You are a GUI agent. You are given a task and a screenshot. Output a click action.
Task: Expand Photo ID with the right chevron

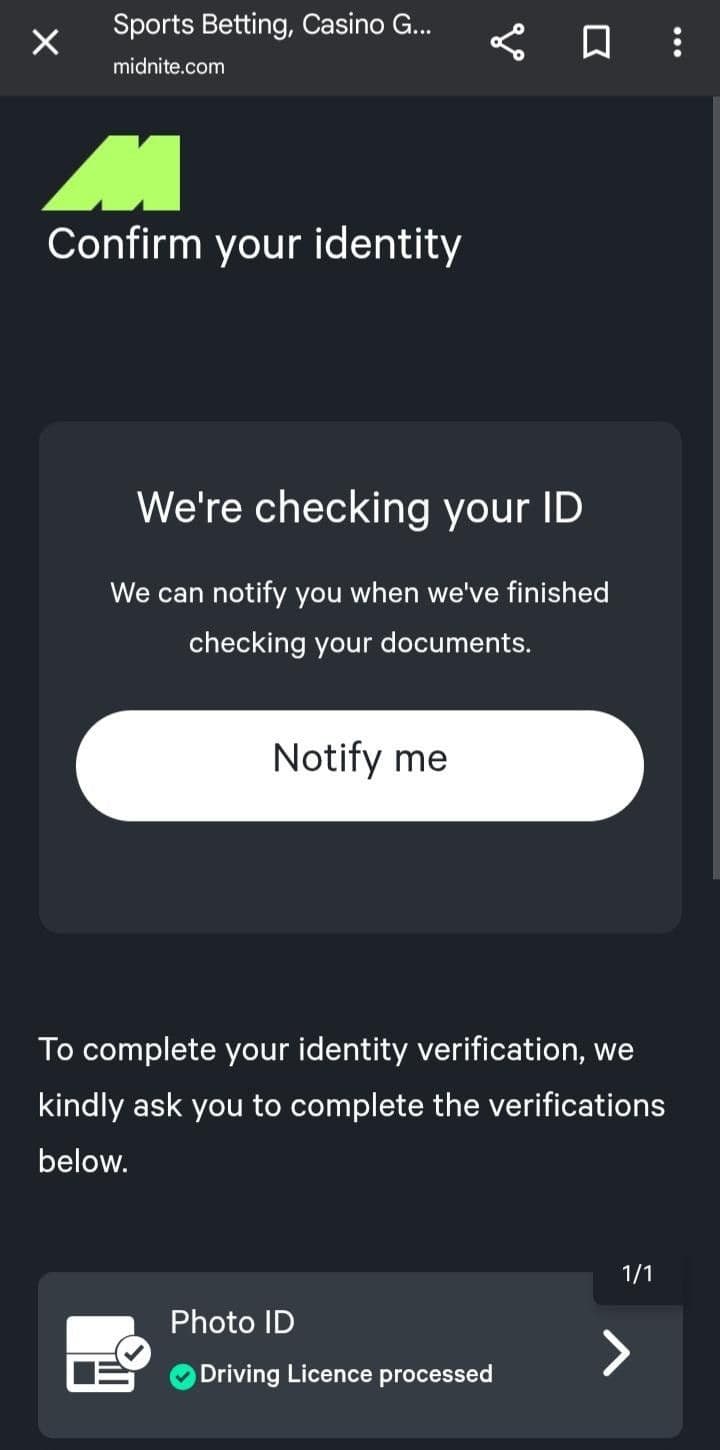pyautogui.click(x=616, y=1354)
